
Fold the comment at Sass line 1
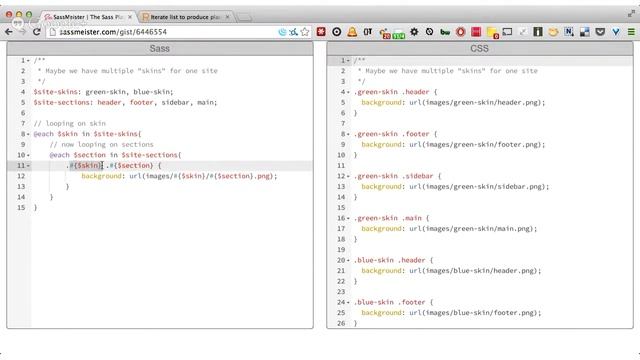click(28, 60)
